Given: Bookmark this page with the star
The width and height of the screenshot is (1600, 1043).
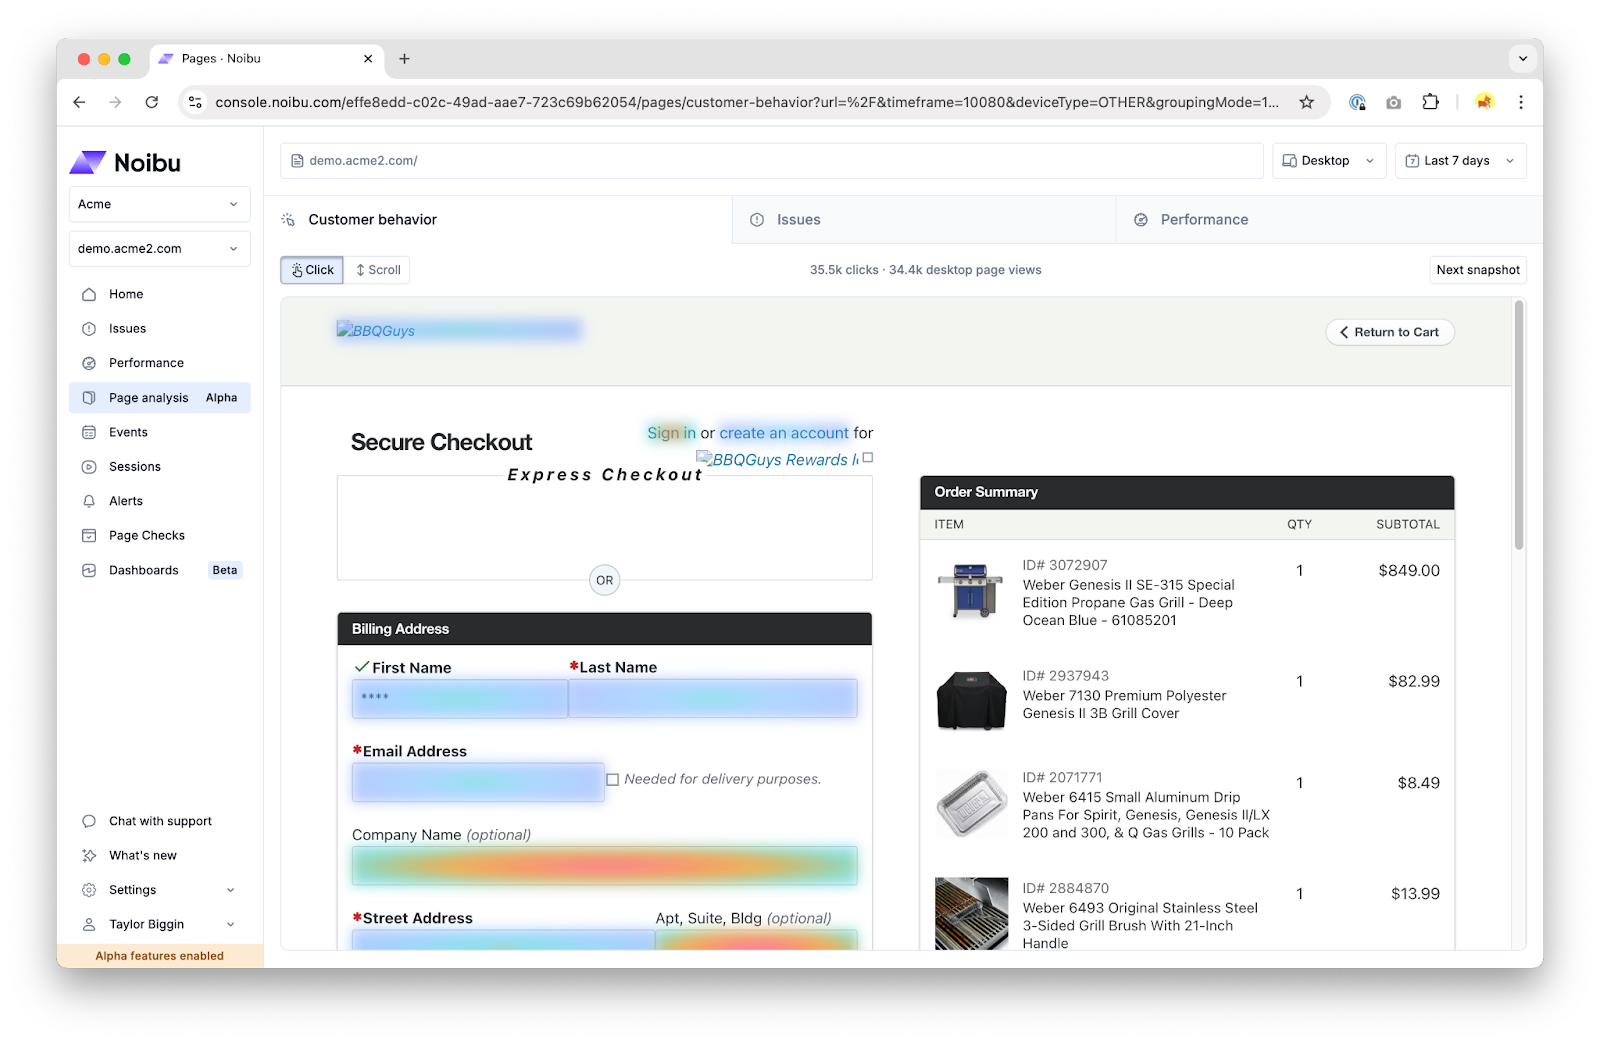Looking at the screenshot, I should pyautogui.click(x=1306, y=102).
